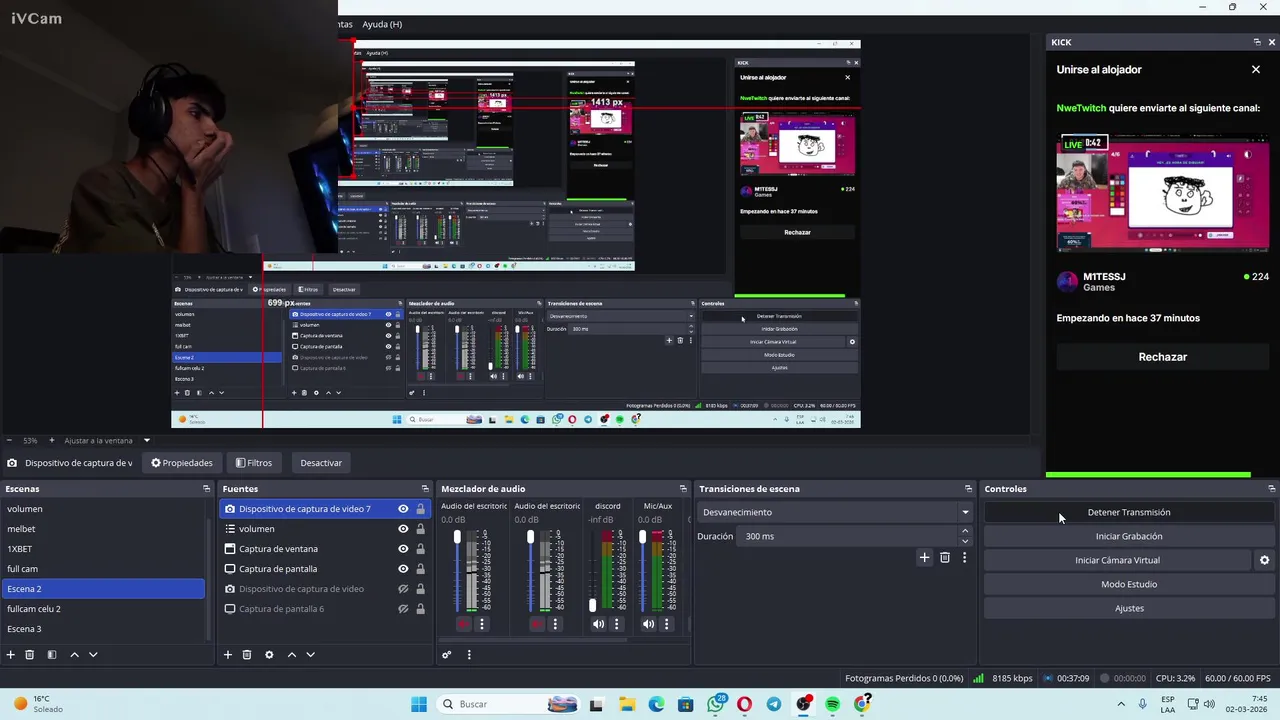Open Windows Start menu

click(x=419, y=704)
